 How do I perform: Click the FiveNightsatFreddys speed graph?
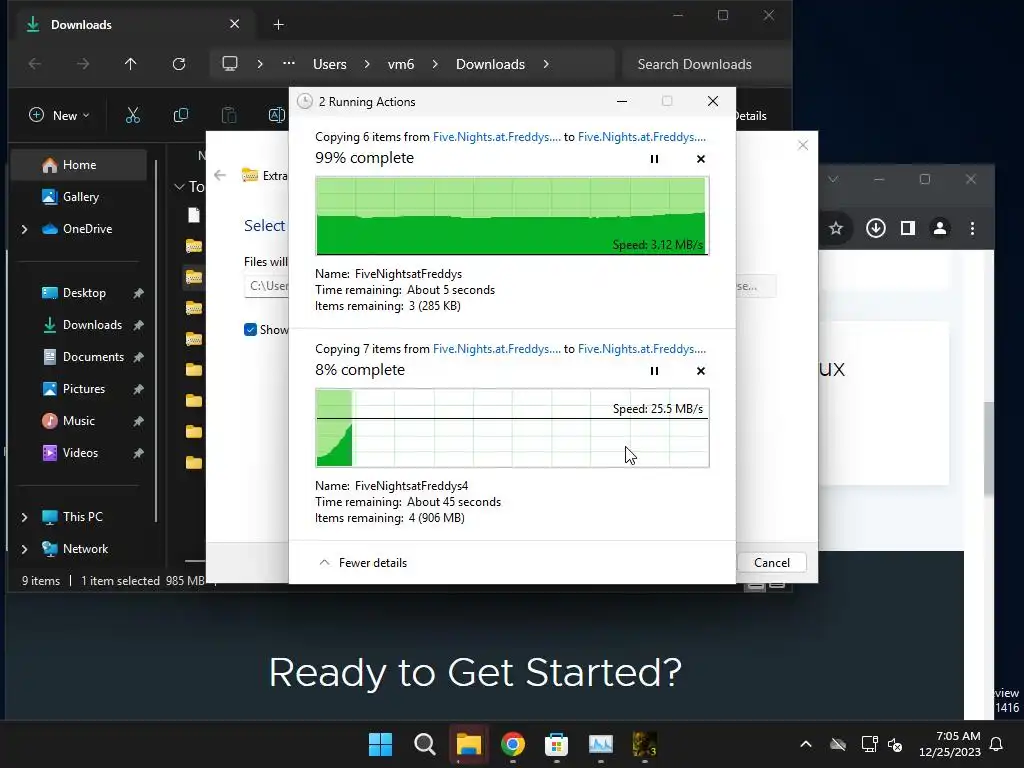point(512,216)
